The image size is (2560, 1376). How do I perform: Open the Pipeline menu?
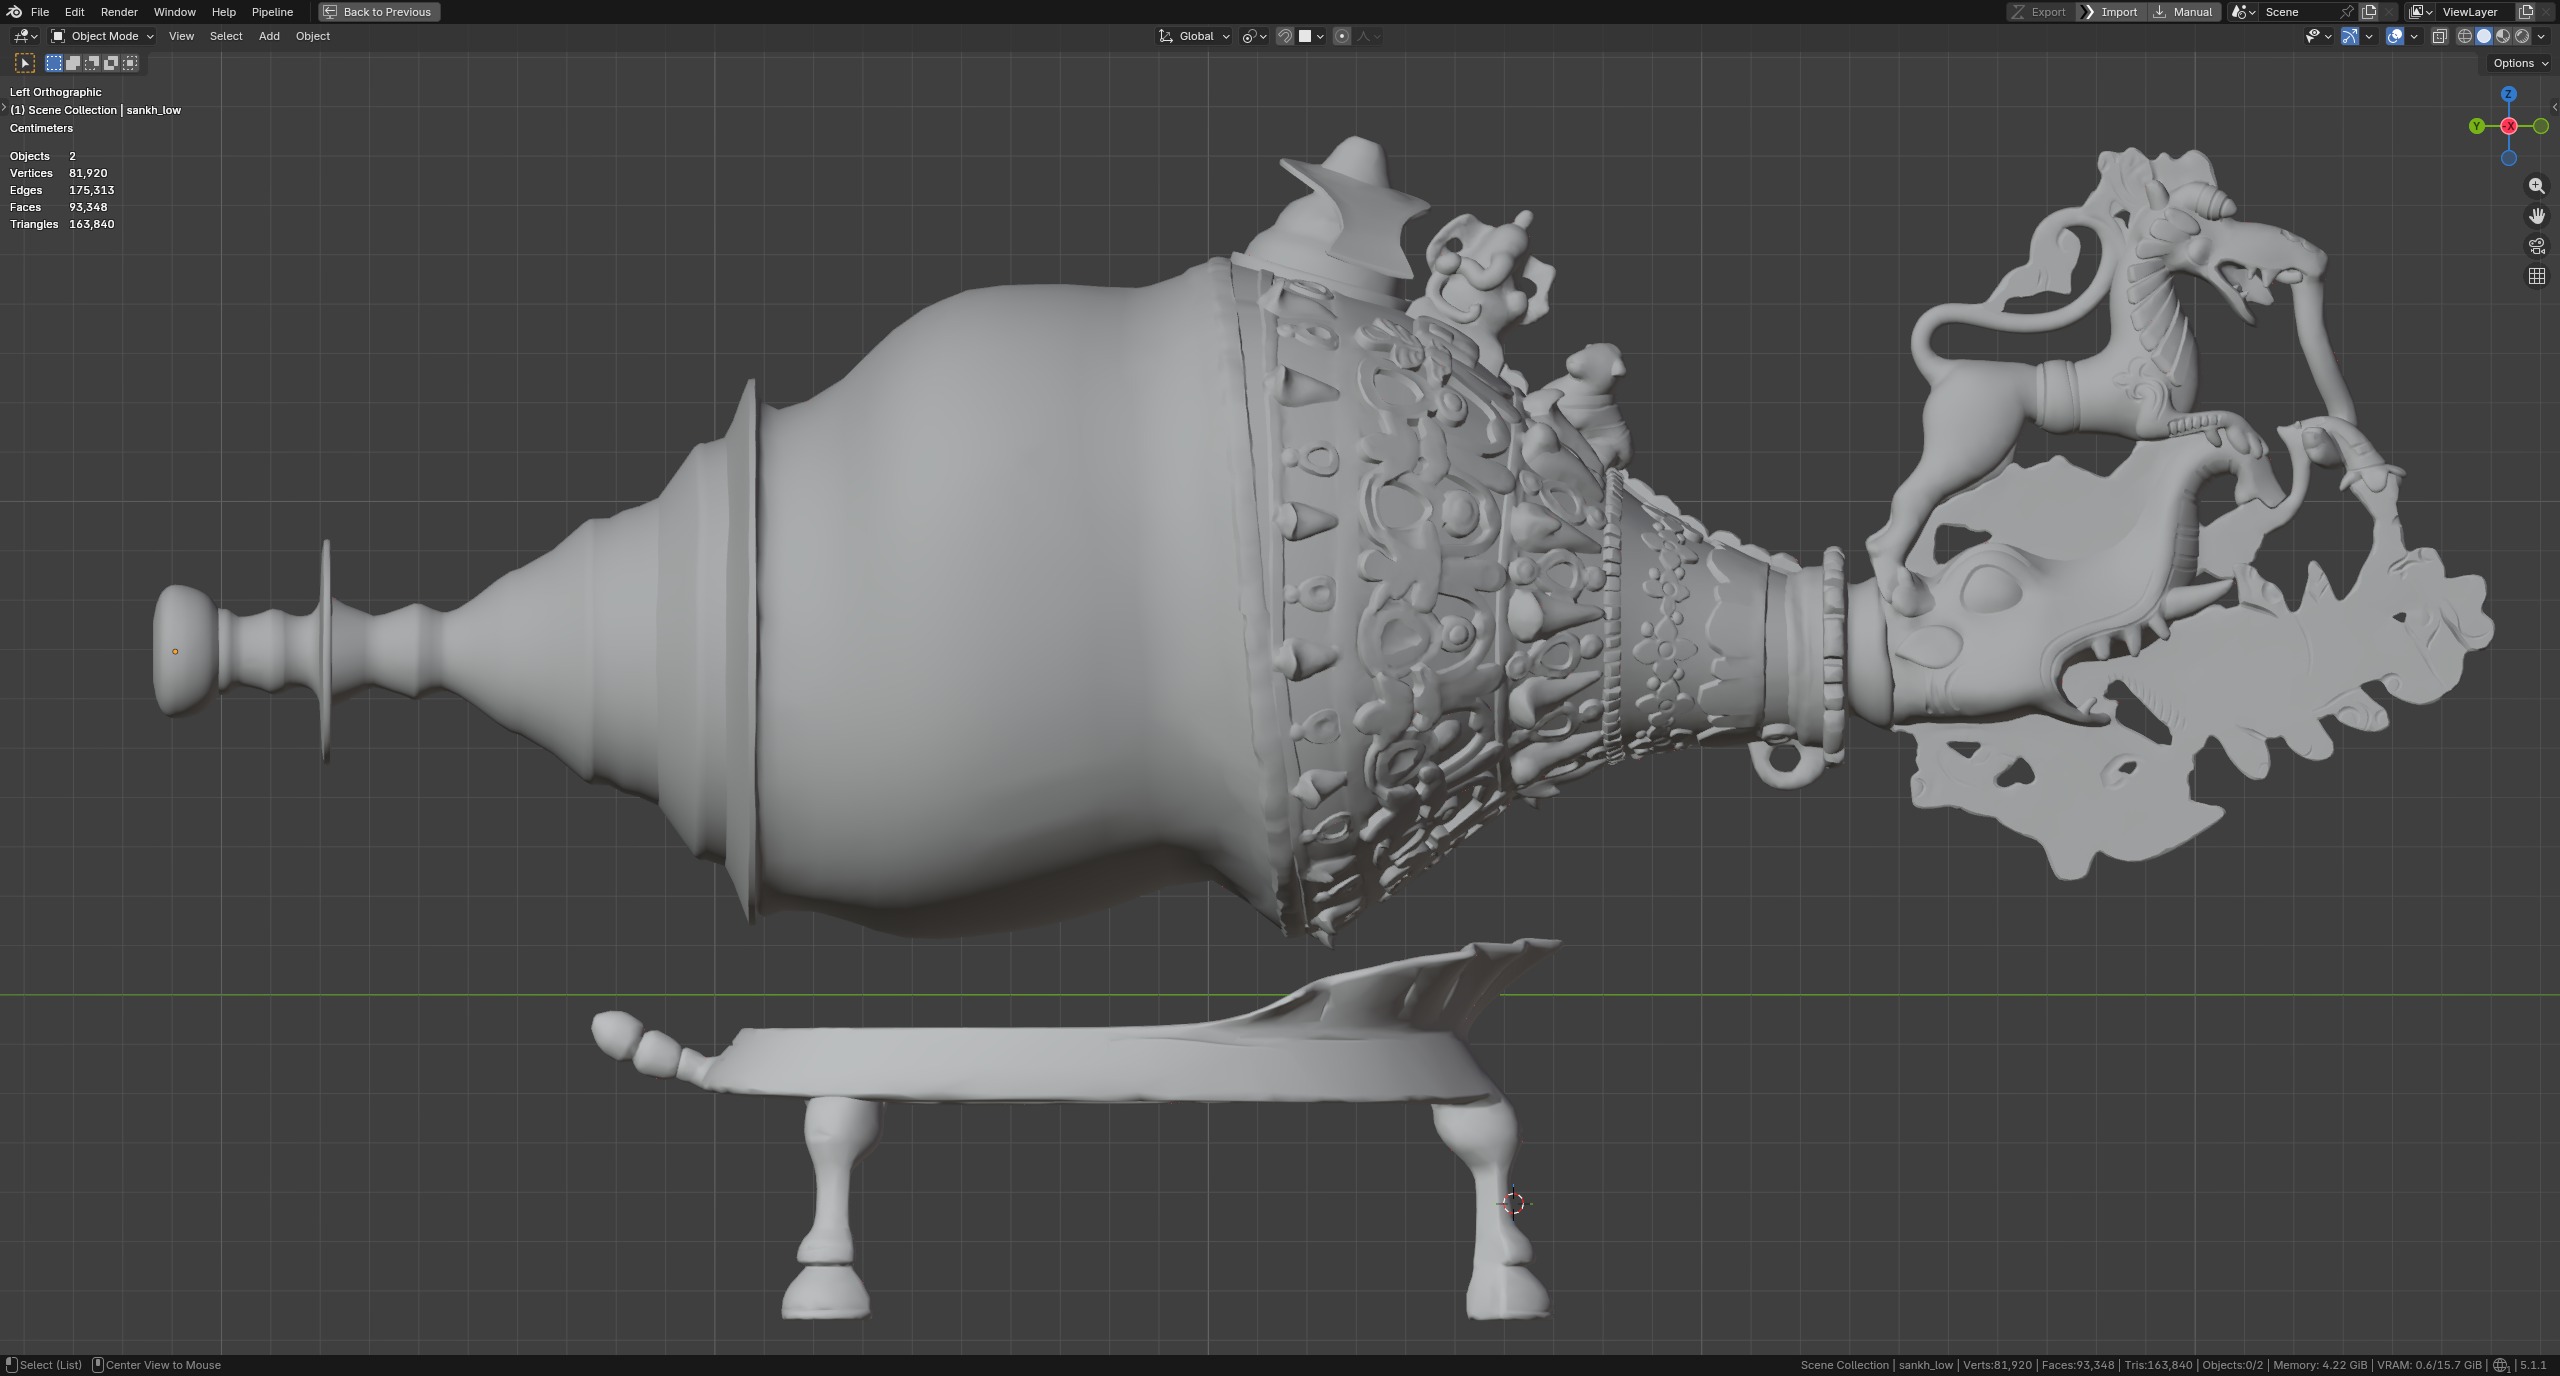click(x=272, y=12)
